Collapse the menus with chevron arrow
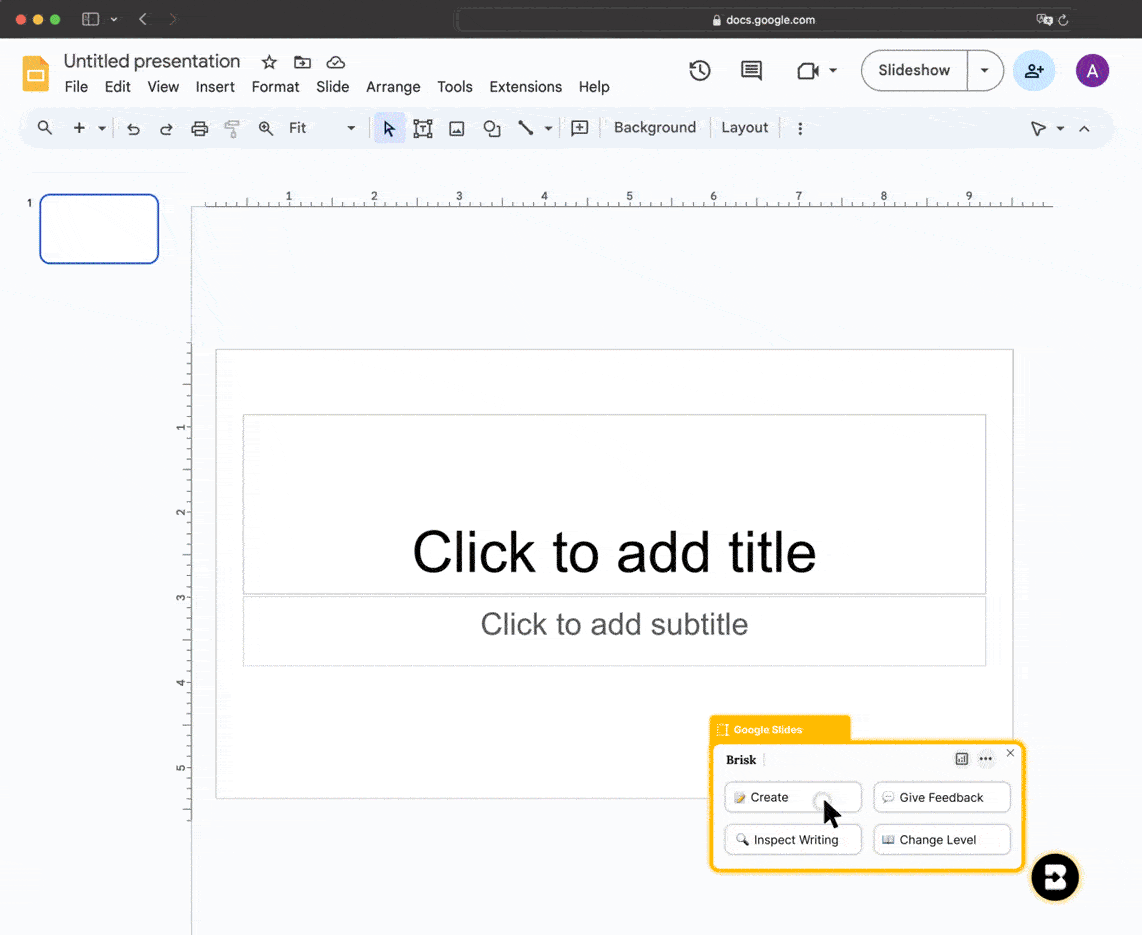 tap(1084, 129)
